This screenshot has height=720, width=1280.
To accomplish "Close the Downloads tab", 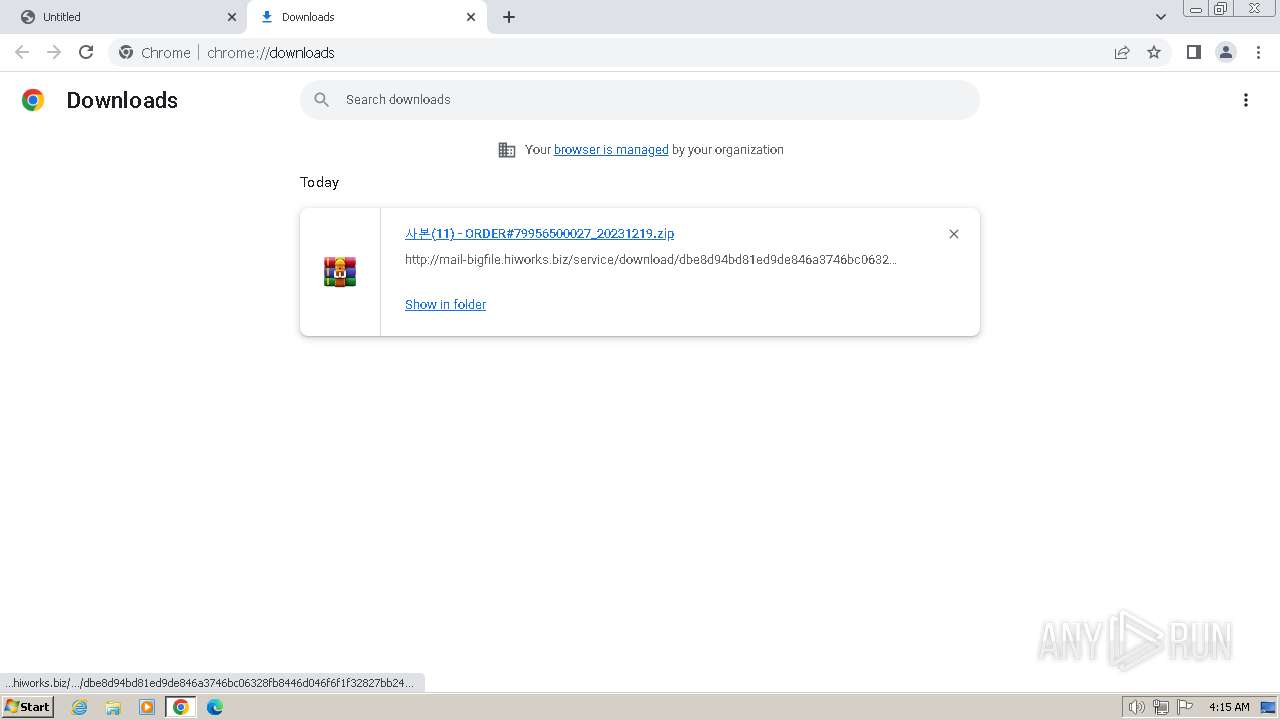I will [x=471, y=17].
